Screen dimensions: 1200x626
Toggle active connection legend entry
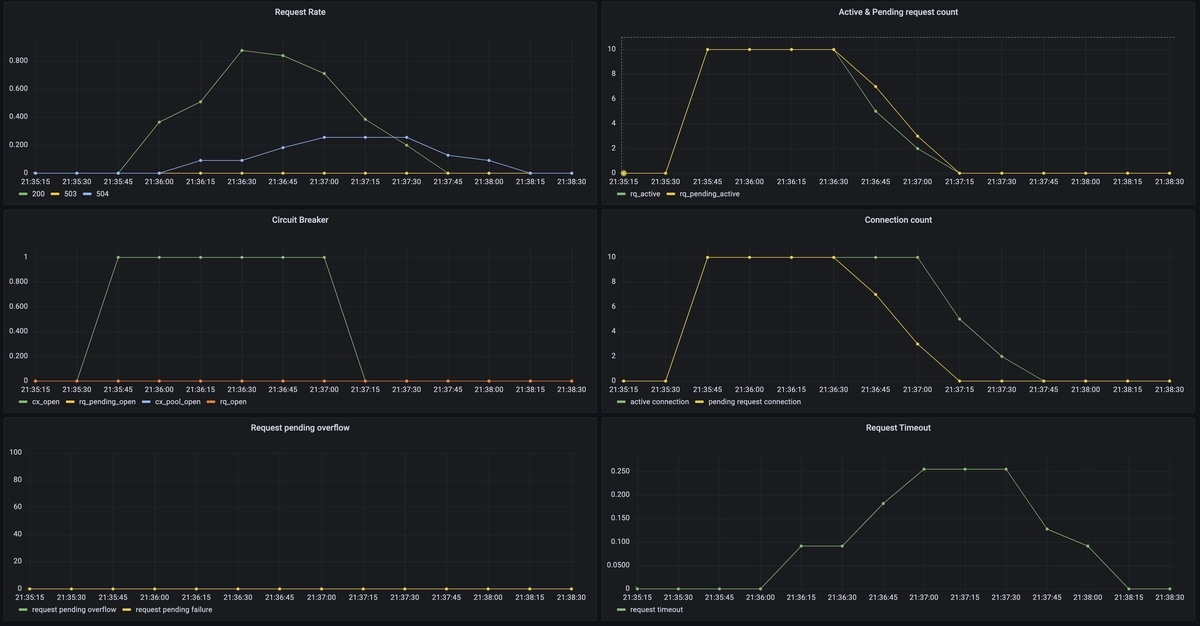tap(659, 401)
